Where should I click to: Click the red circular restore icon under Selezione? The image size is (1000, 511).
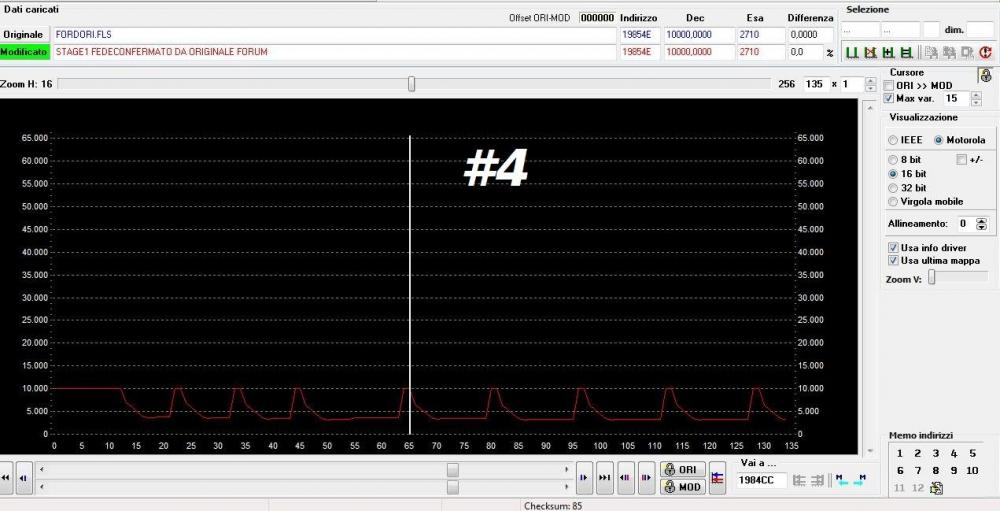click(985, 52)
